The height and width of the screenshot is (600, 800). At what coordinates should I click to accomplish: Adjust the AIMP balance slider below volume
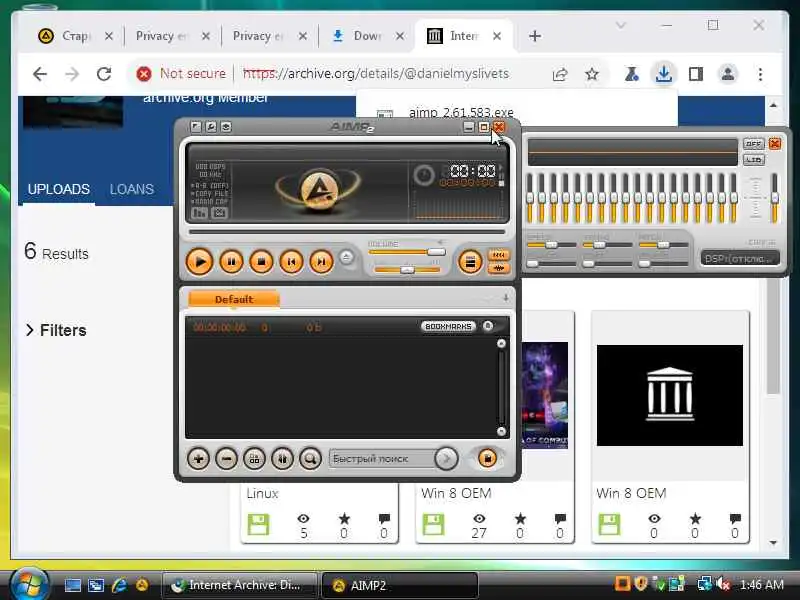click(407, 269)
